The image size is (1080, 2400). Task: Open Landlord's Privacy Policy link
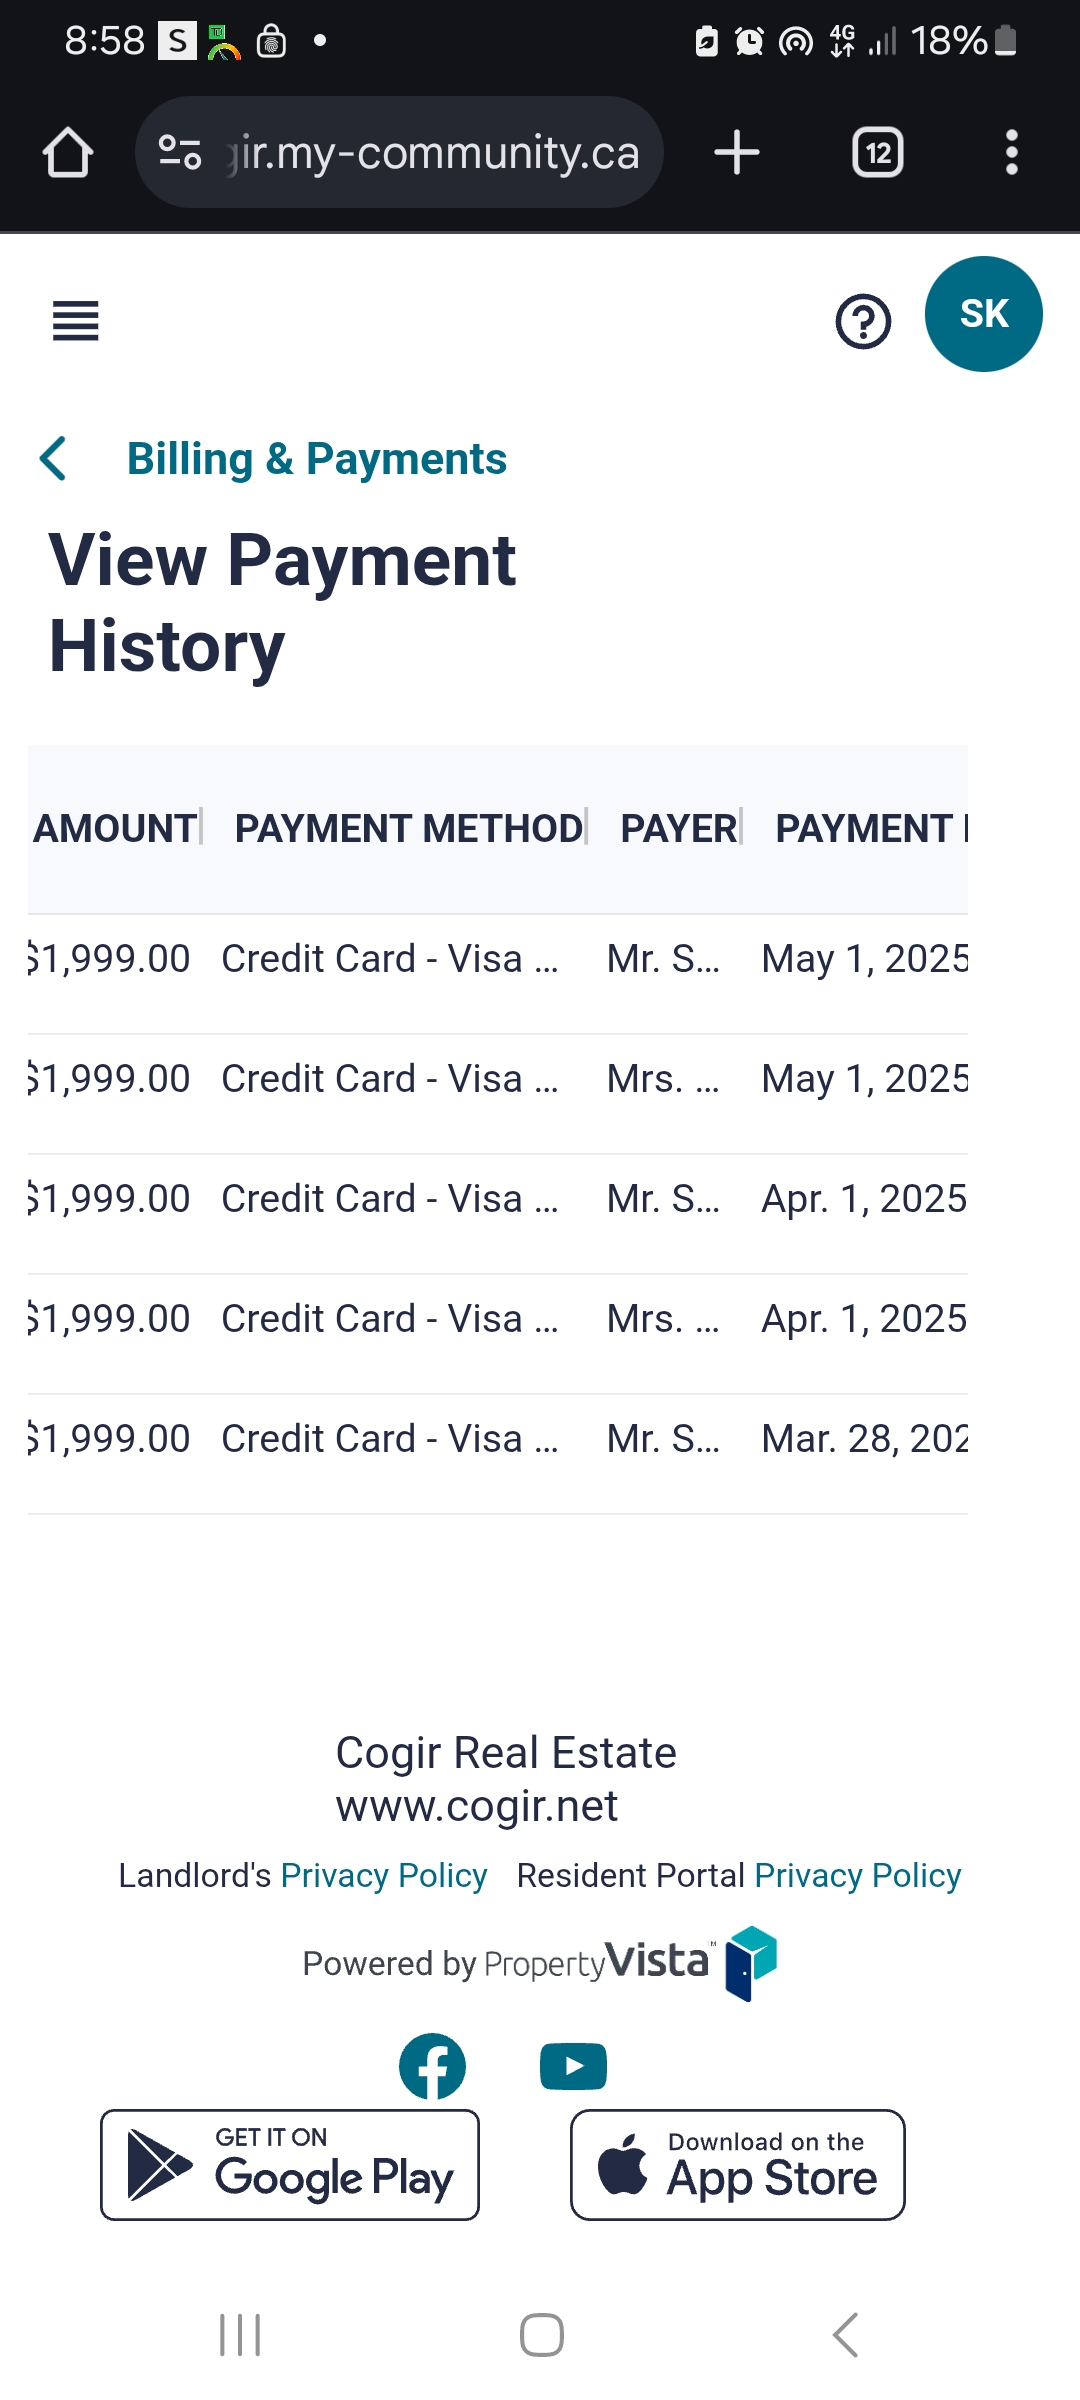click(383, 1875)
